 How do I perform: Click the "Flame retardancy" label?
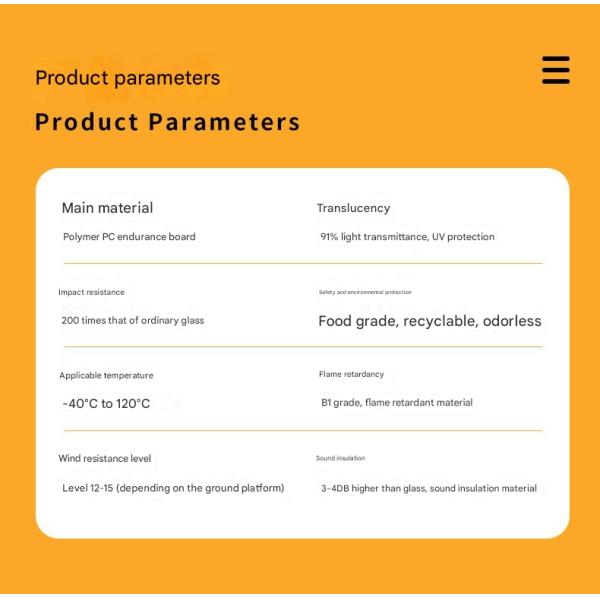pos(351,374)
